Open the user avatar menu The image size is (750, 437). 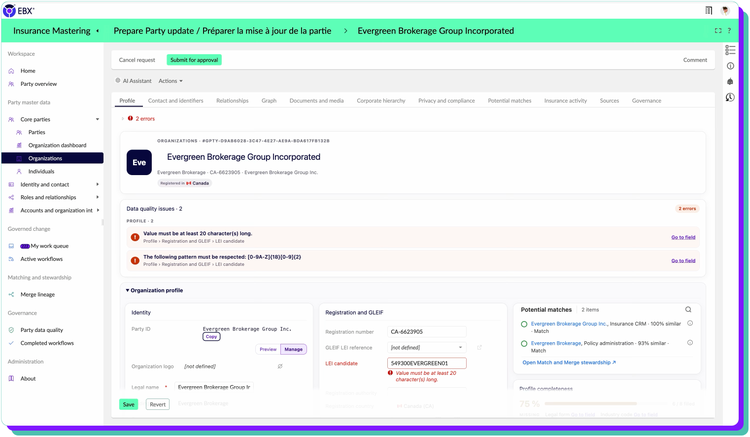pos(725,10)
